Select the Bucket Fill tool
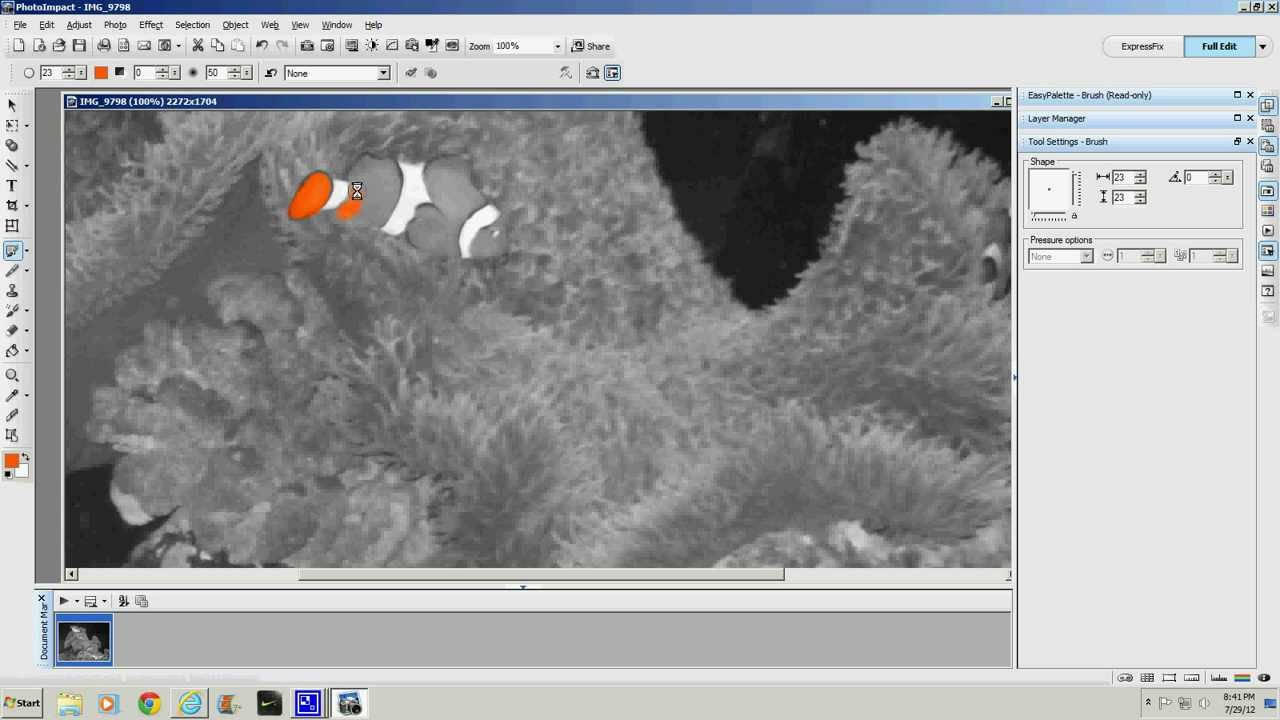Viewport: 1280px width, 720px height. pyautogui.click(x=12, y=350)
